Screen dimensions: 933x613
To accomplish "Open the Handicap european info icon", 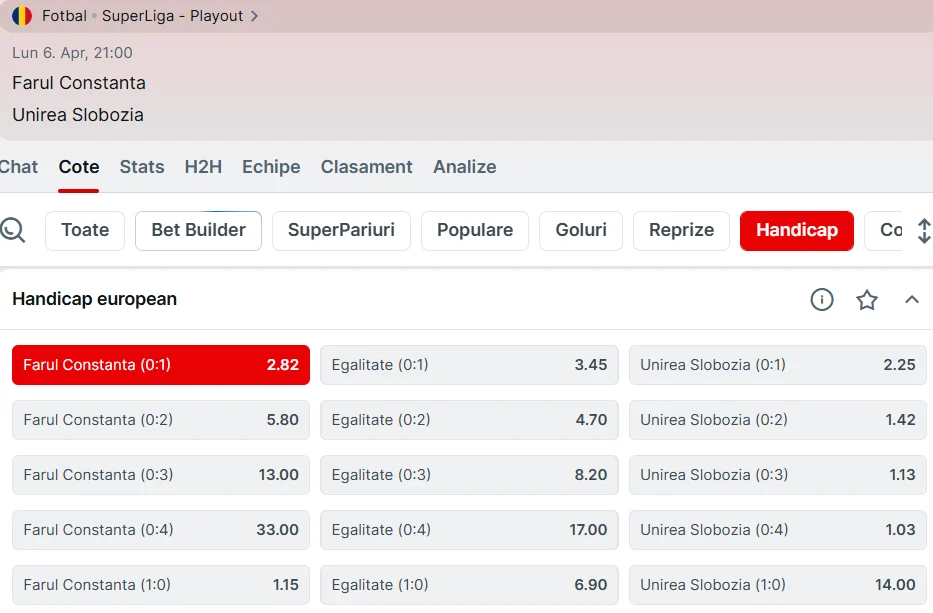I will (822, 299).
